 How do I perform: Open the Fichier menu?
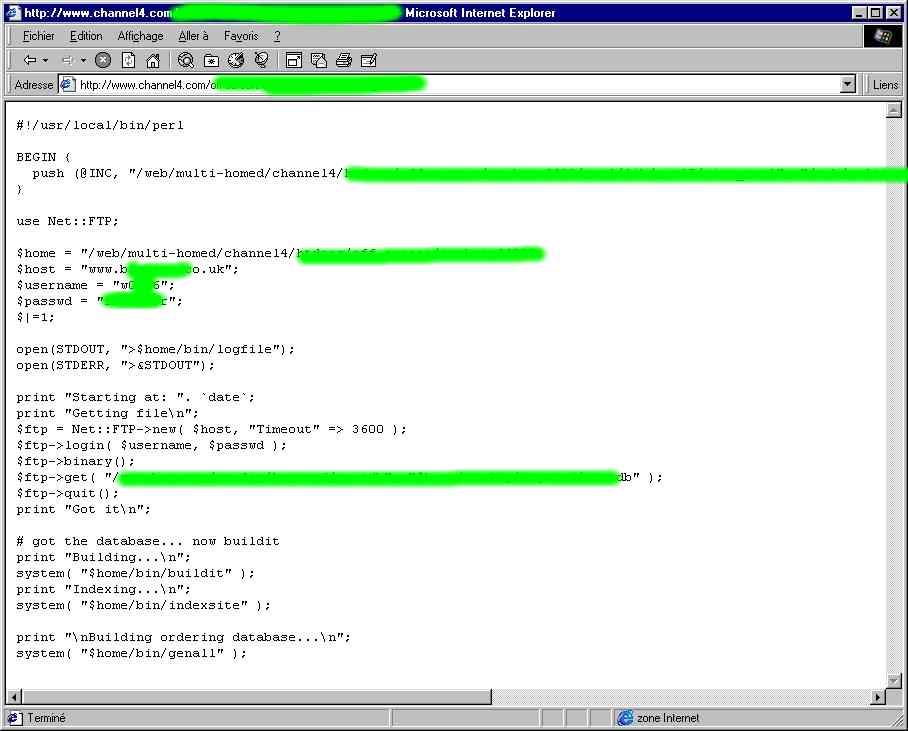point(38,36)
